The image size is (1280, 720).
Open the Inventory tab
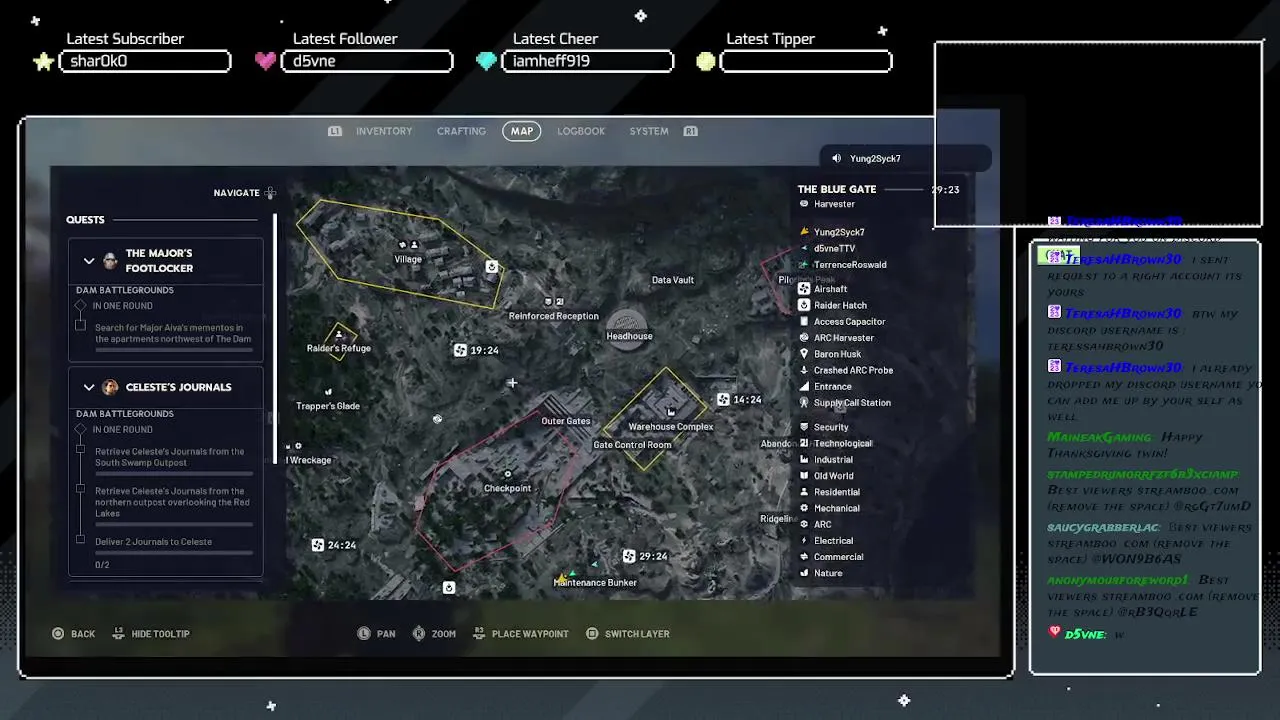click(x=384, y=131)
